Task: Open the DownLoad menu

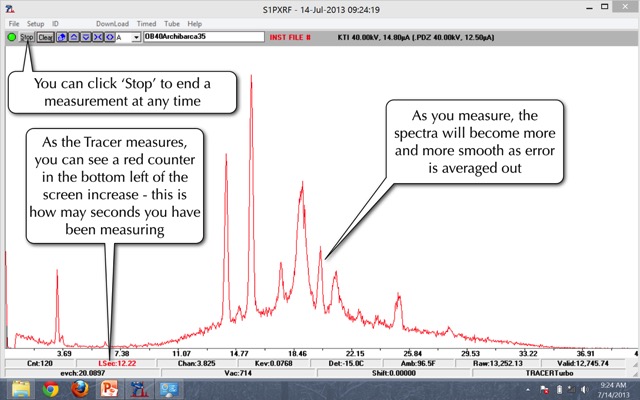Action: pos(112,23)
